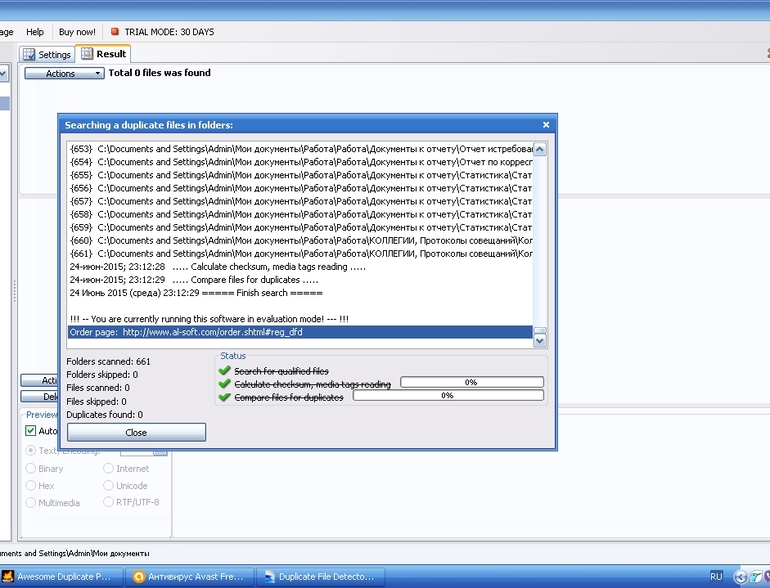Click the log list scroll-down arrow
This screenshot has width=770, height=588.
[540, 341]
